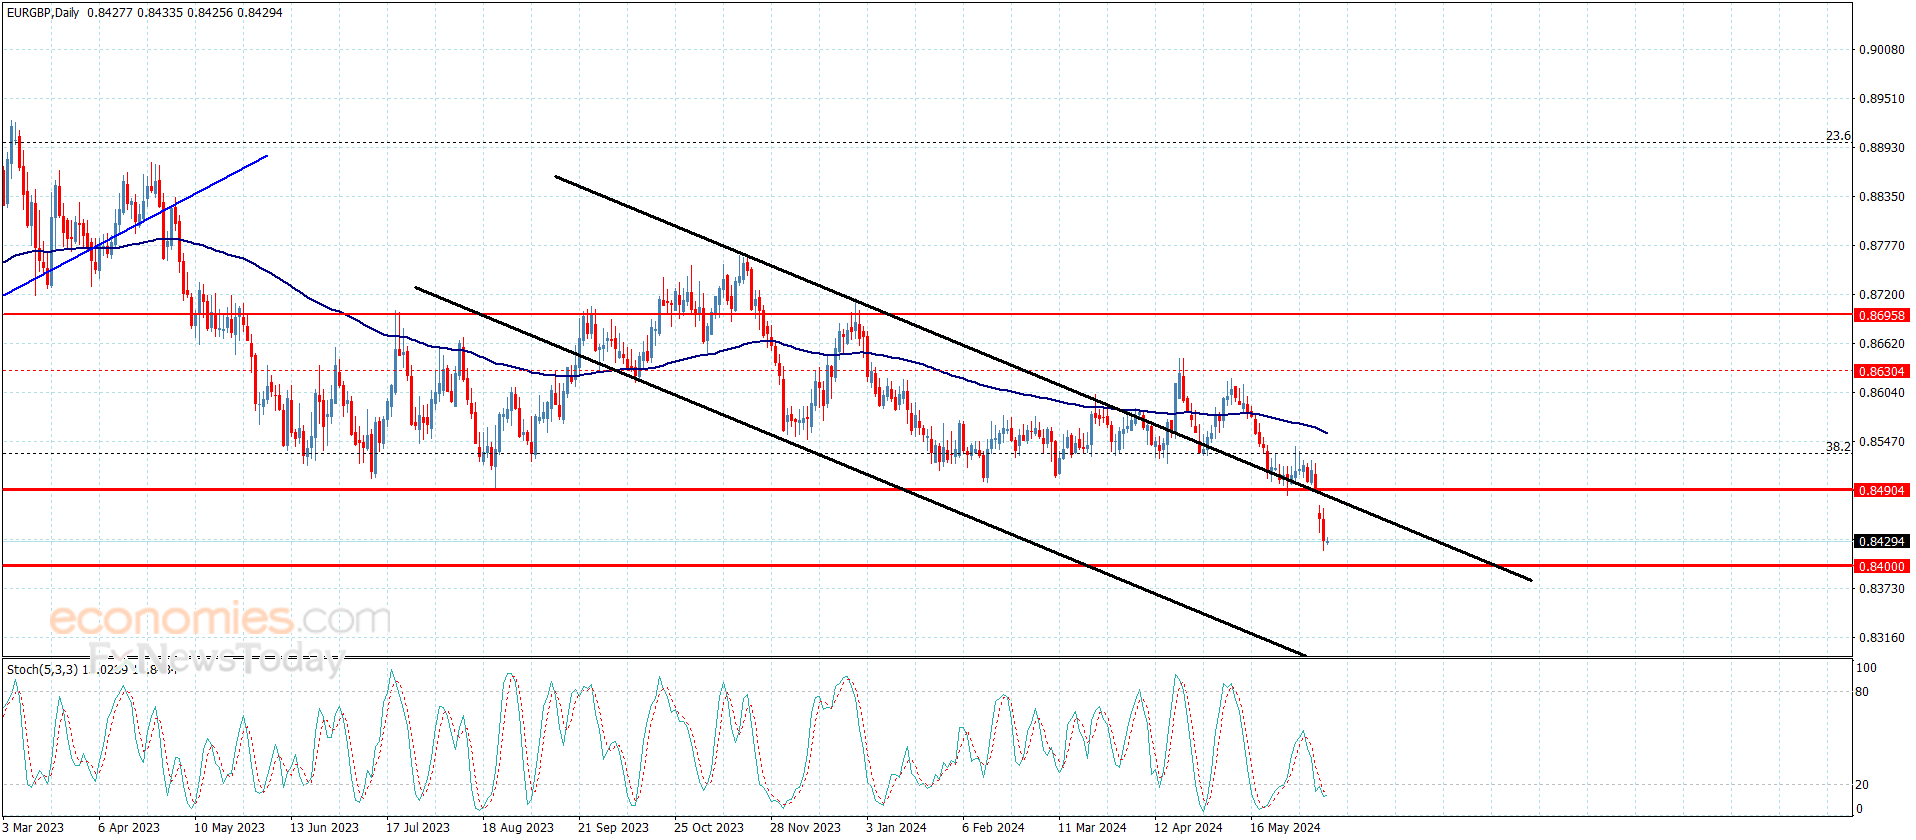This screenshot has width=1916, height=840.
Task: Click the 38.2 Fibonacci level label
Action: 1838,447
